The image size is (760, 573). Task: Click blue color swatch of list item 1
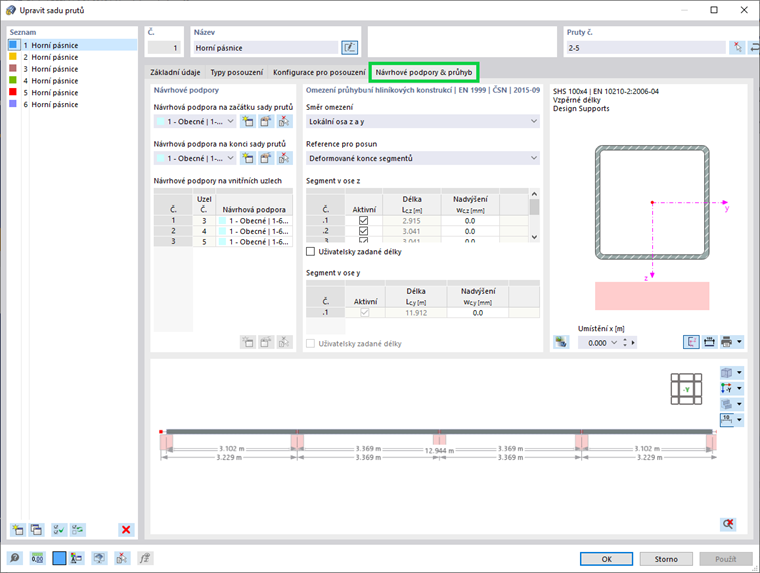point(13,45)
